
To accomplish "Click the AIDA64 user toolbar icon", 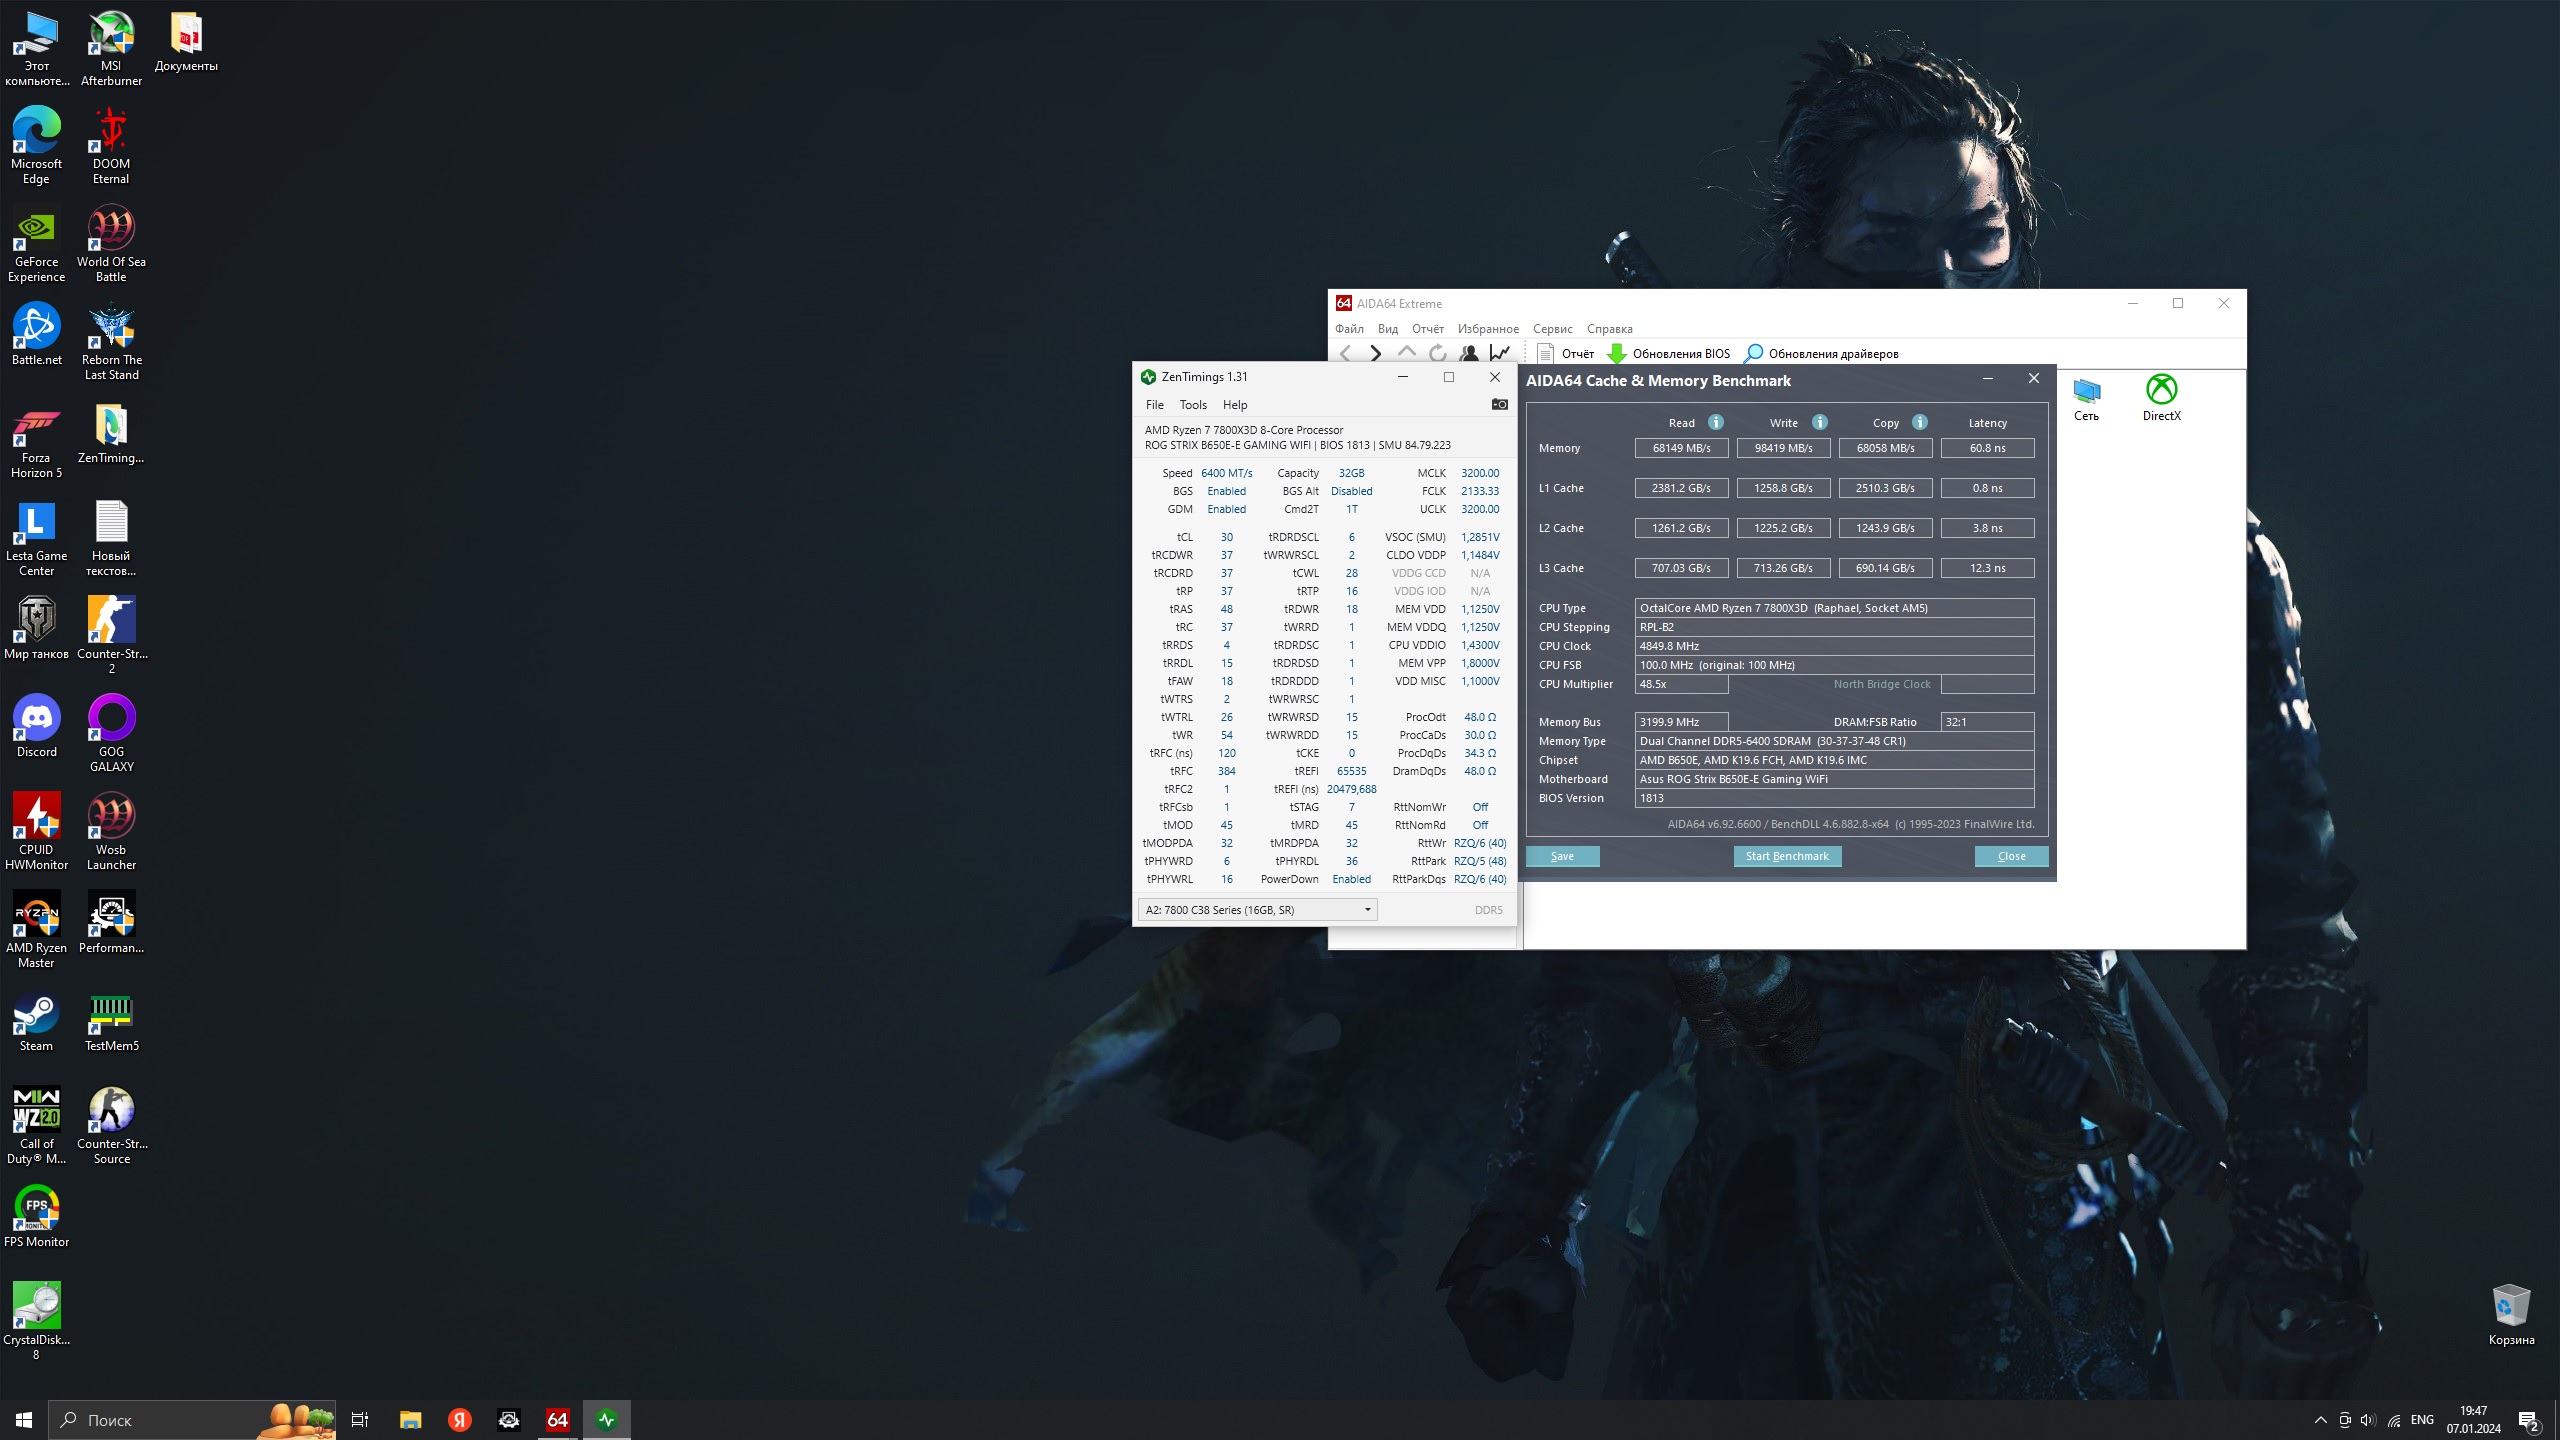I will pos(1468,353).
